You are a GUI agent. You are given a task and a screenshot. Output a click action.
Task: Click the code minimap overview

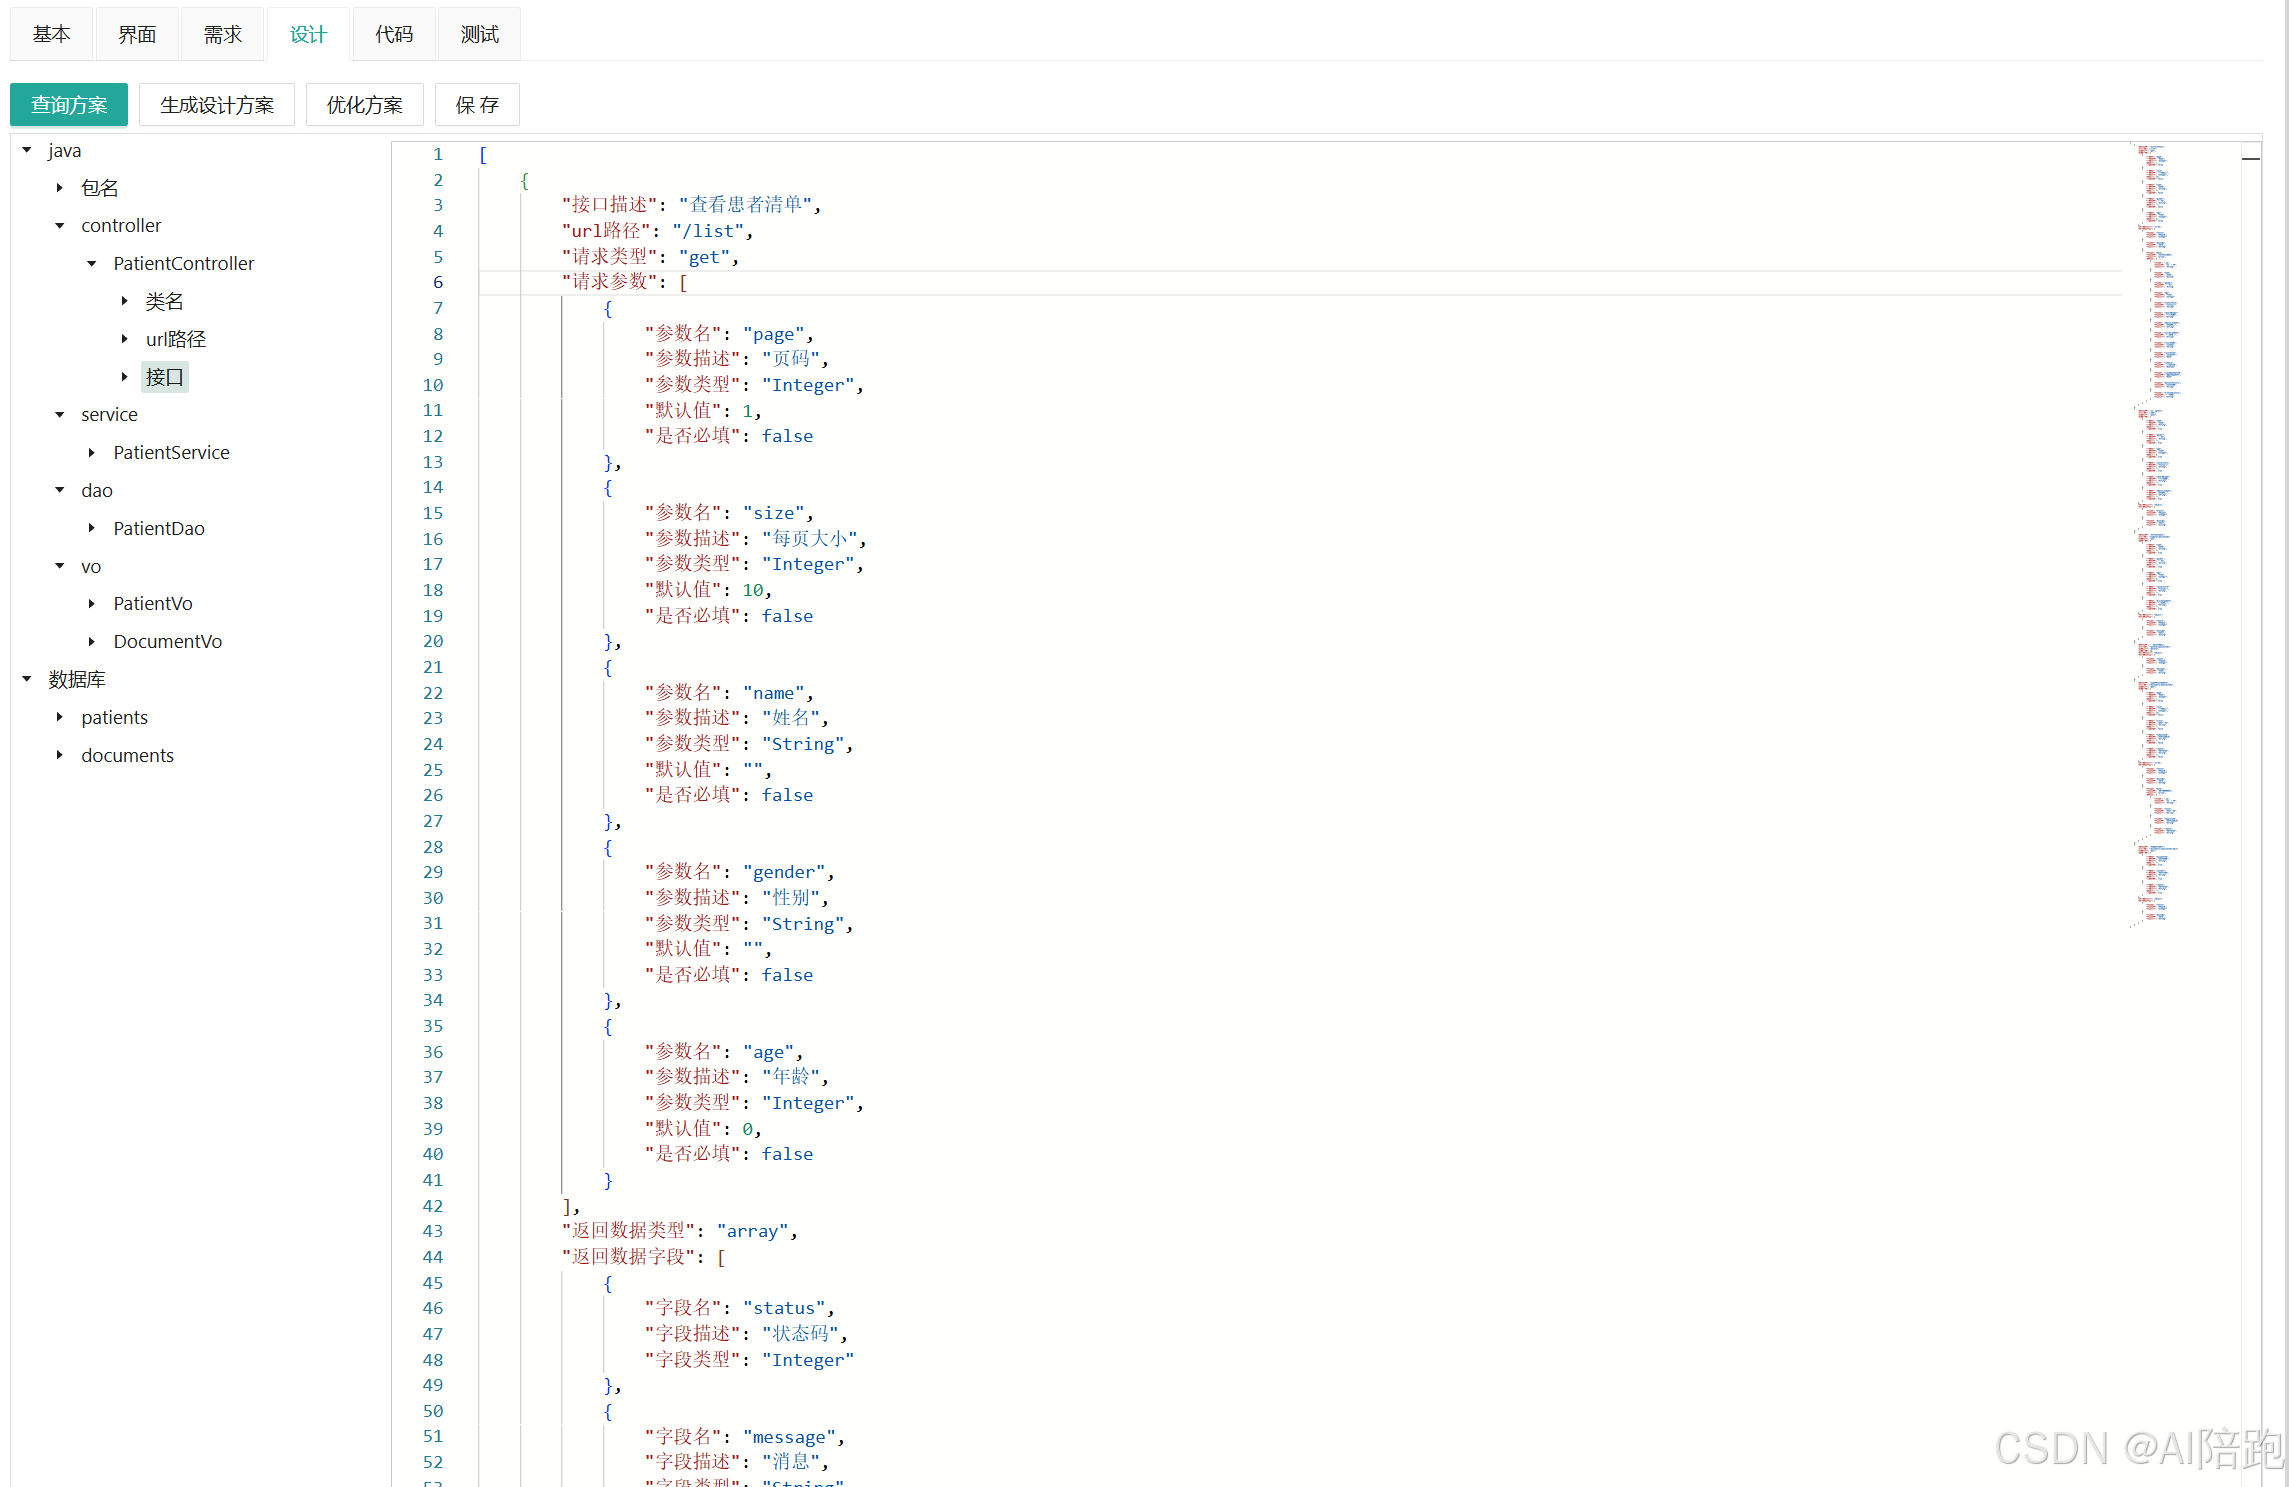tap(2158, 500)
